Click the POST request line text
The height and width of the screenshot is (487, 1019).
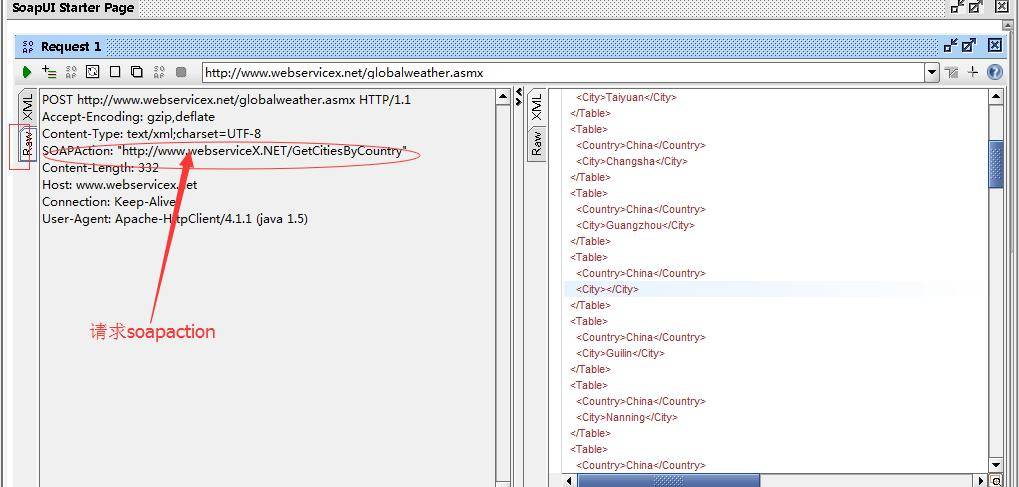226,100
